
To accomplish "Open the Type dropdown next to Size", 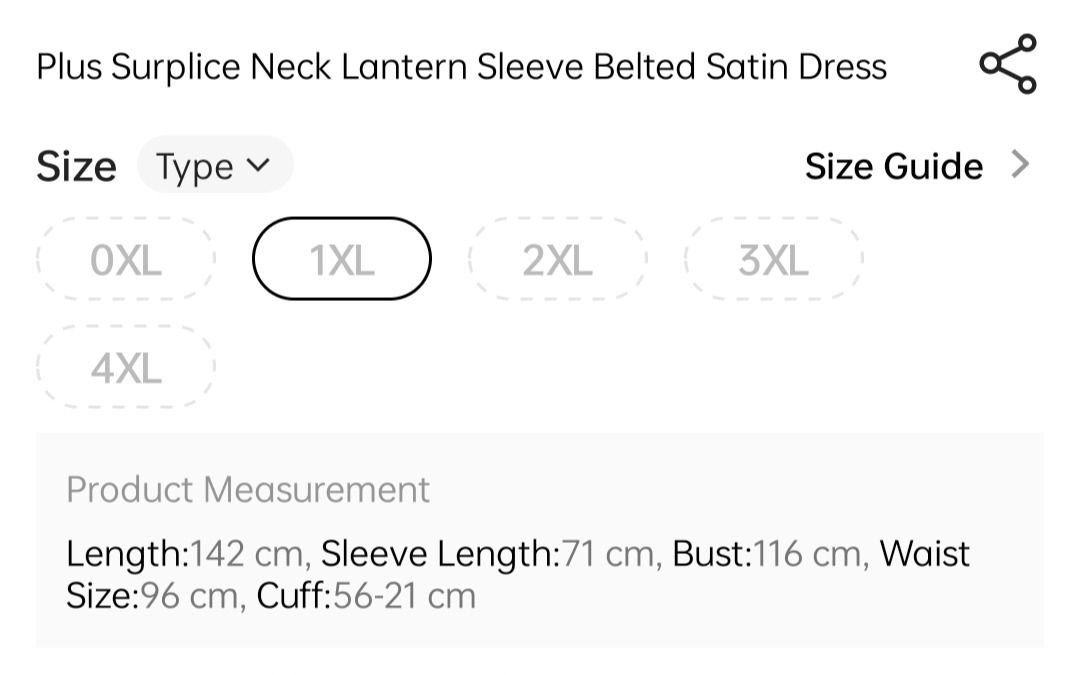I will pyautogui.click(x=214, y=166).
